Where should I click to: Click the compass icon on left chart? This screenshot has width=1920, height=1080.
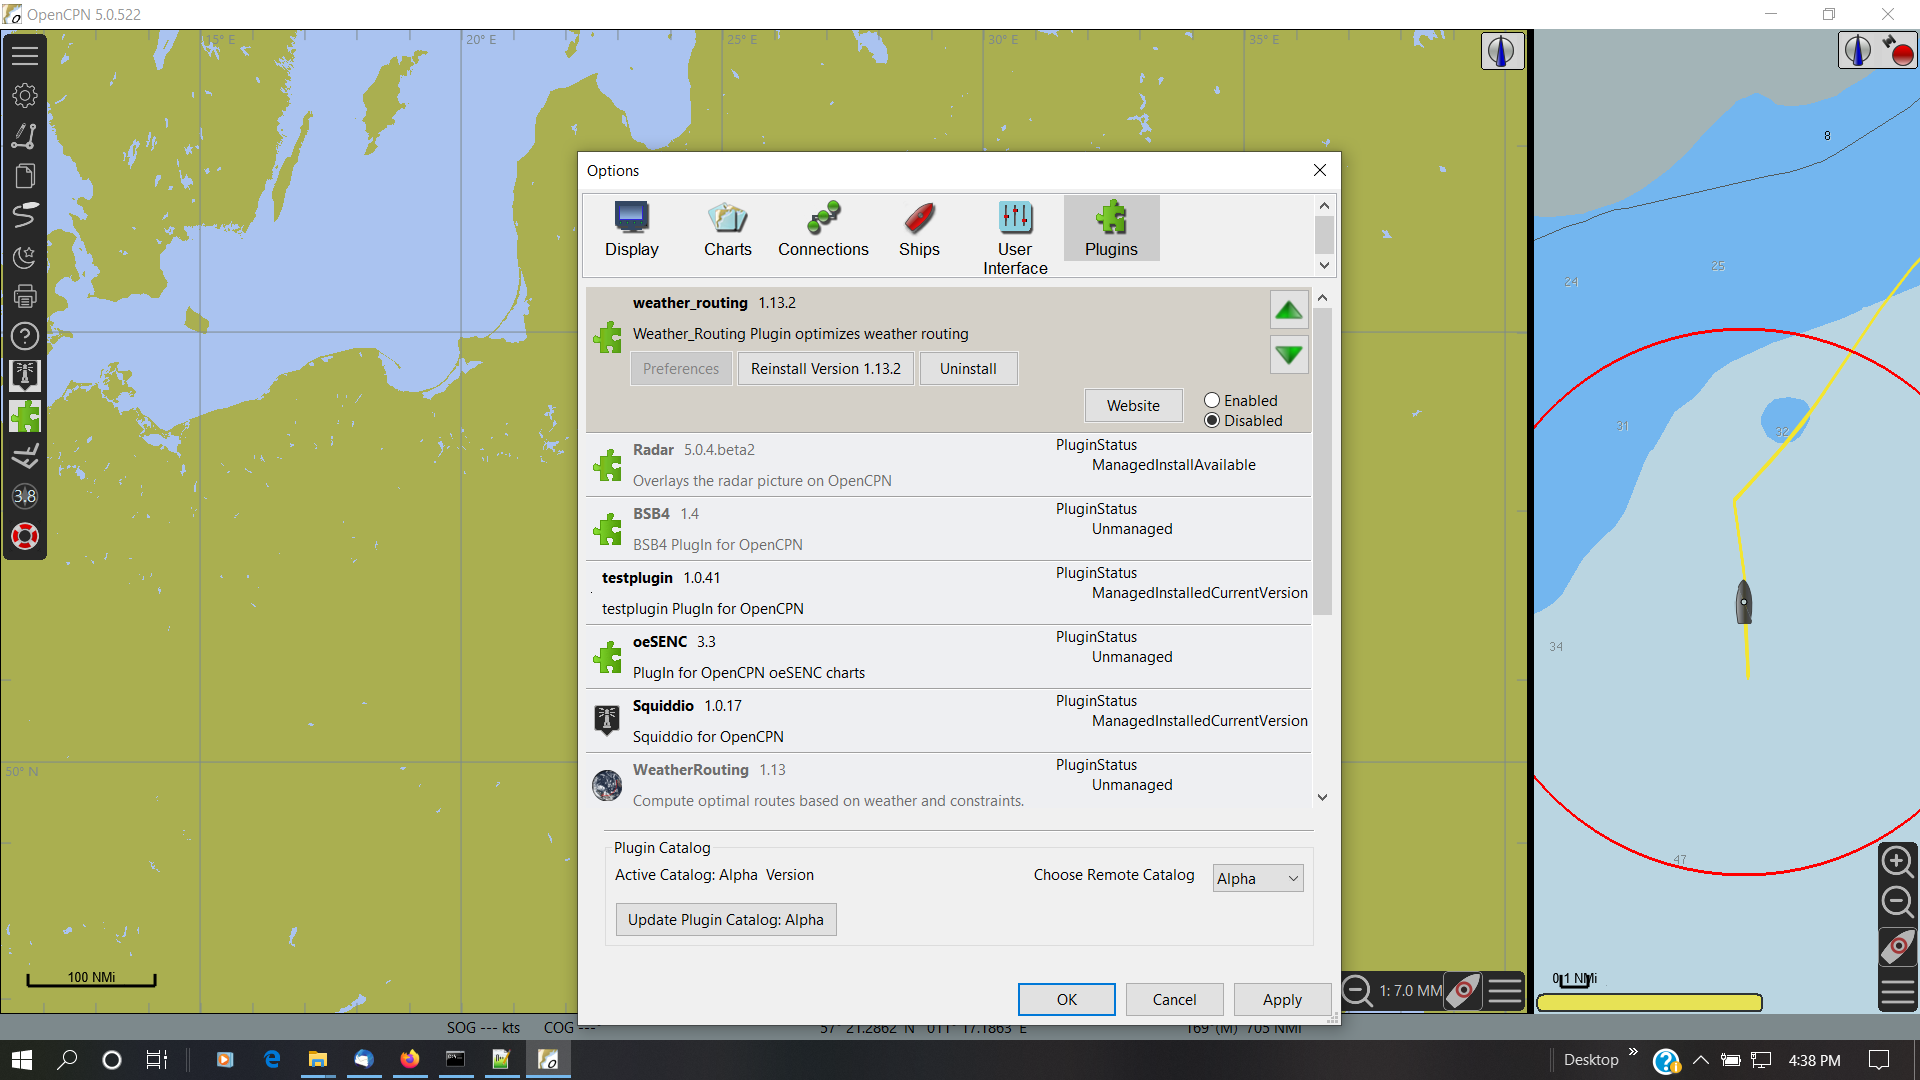(x=1502, y=51)
